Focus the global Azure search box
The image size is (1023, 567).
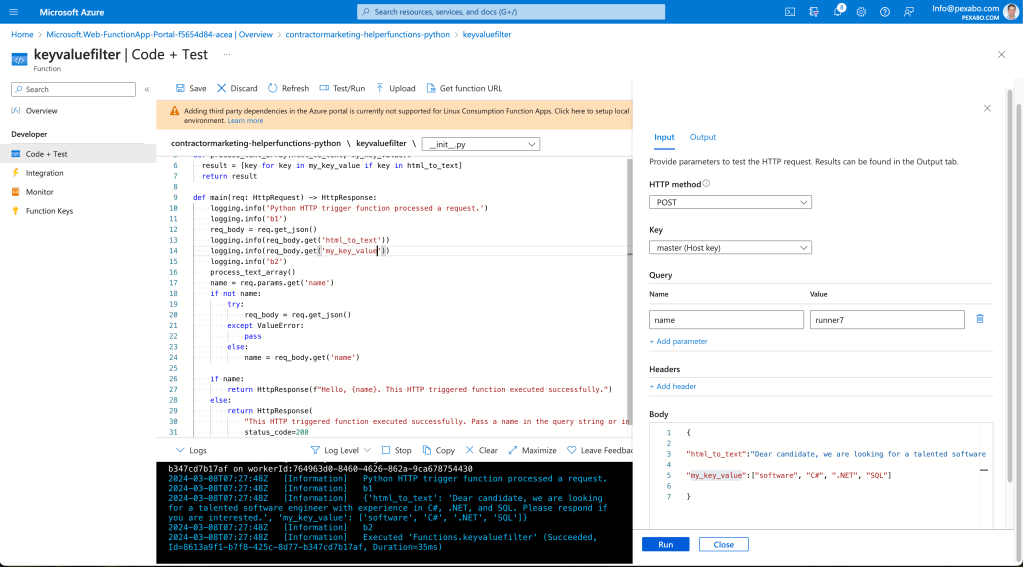point(511,12)
